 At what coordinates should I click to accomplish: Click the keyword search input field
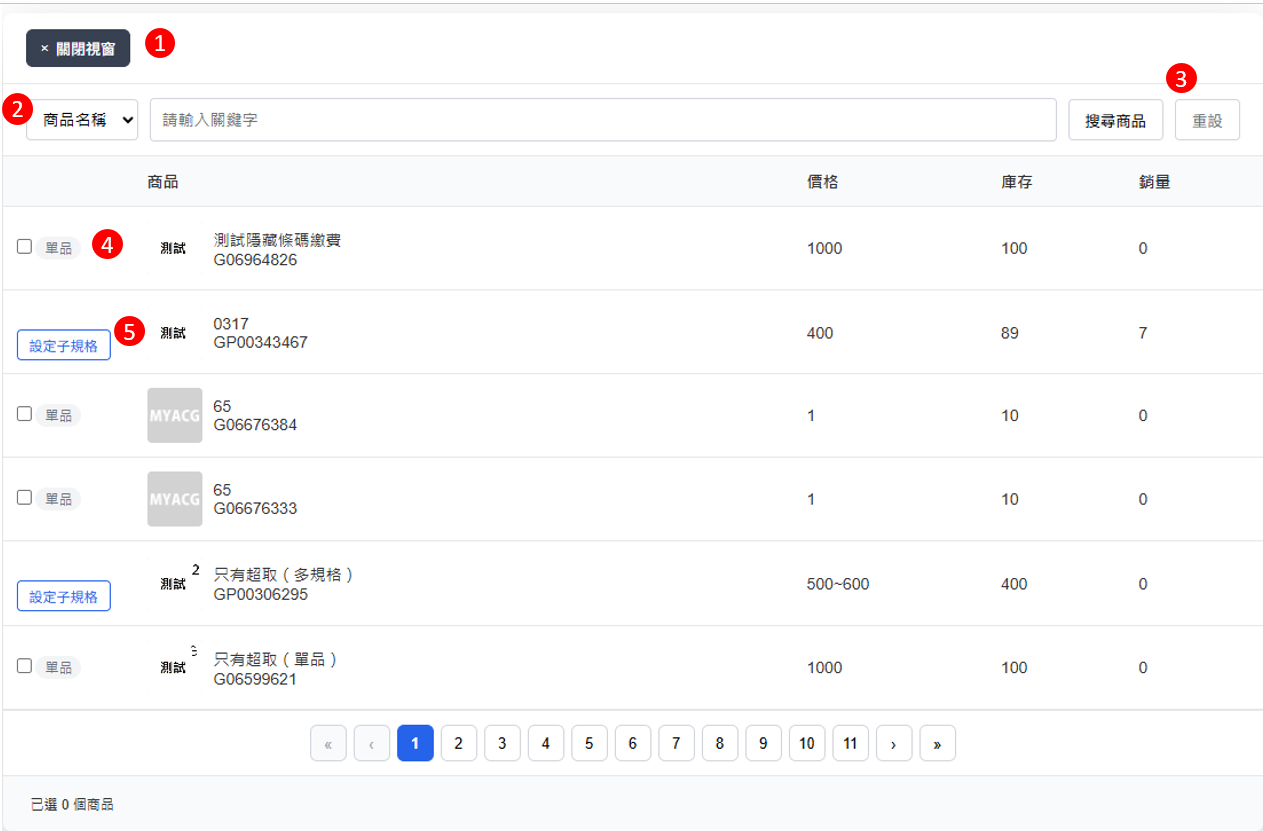coord(602,120)
